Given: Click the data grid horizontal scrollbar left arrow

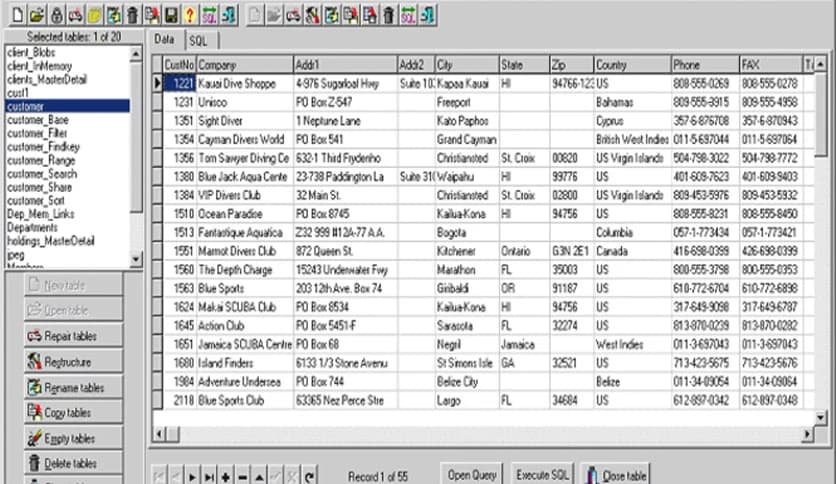Looking at the screenshot, I should (x=159, y=434).
